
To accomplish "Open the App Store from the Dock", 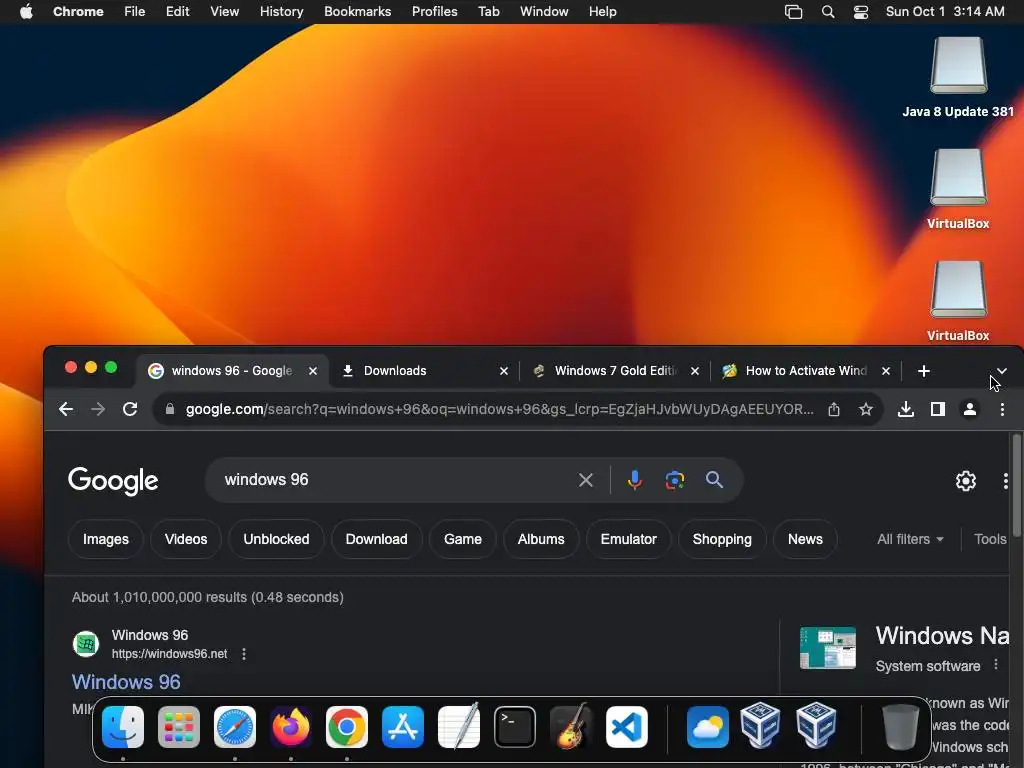I will [403, 727].
